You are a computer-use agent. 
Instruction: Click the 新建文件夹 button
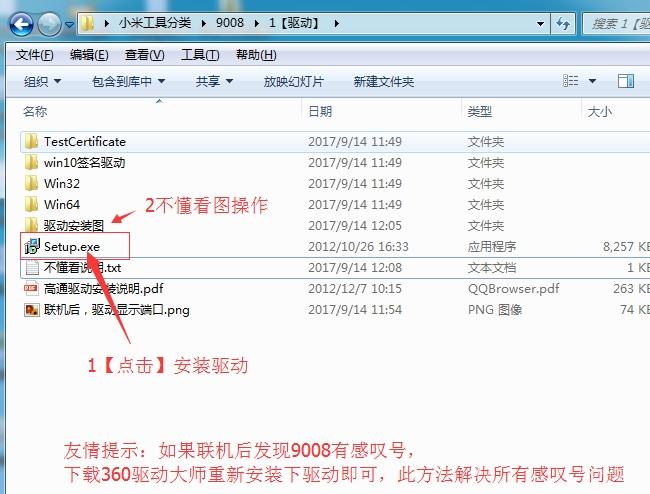tap(383, 81)
